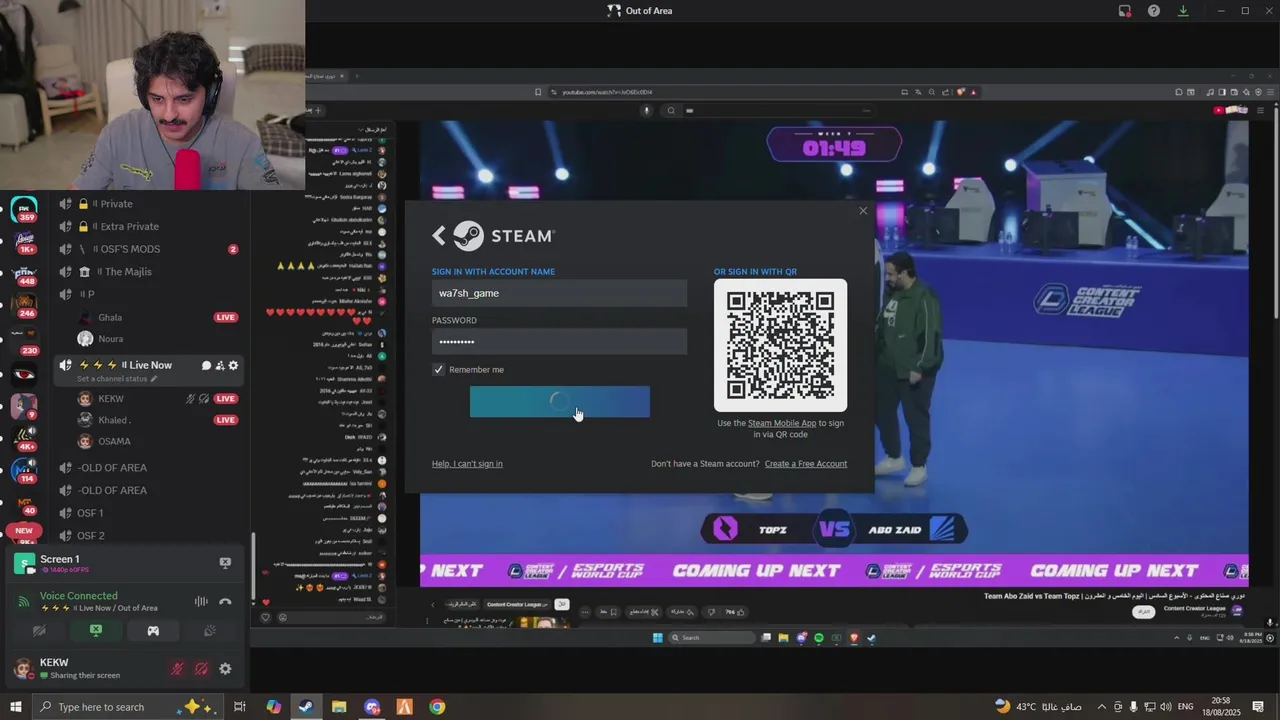Join the Extra Private voice channel
The width and height of the screenshot is (1280, 720).
click(x=150, y=227)
